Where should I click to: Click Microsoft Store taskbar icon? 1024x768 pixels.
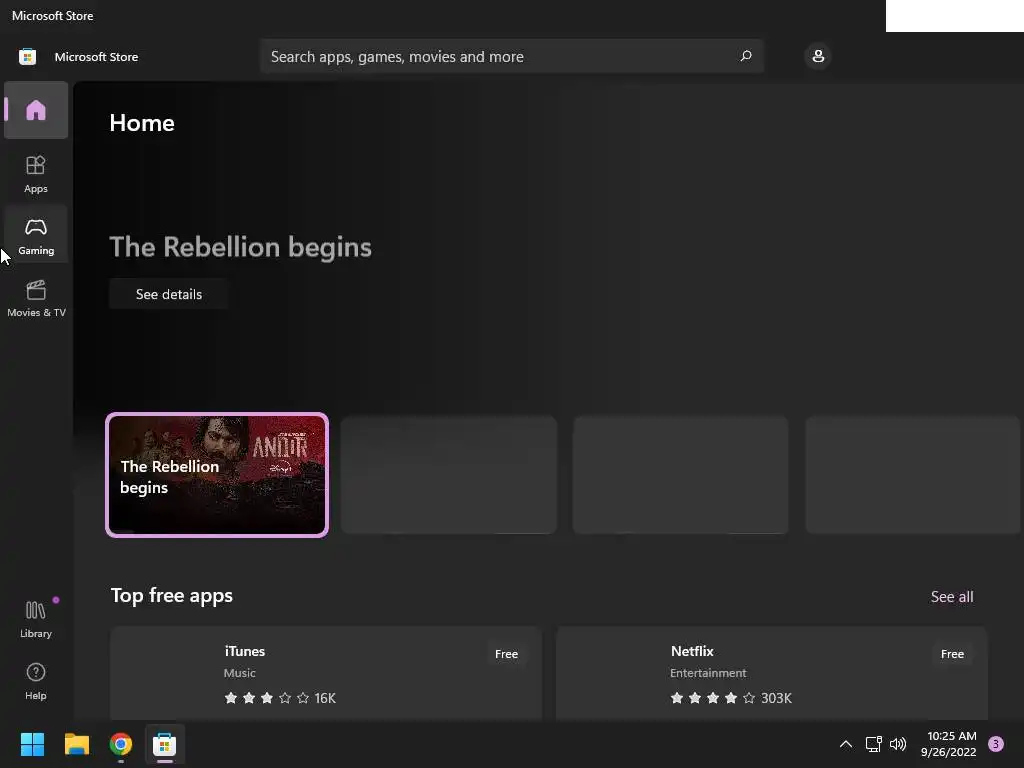[x=165, y=744]
